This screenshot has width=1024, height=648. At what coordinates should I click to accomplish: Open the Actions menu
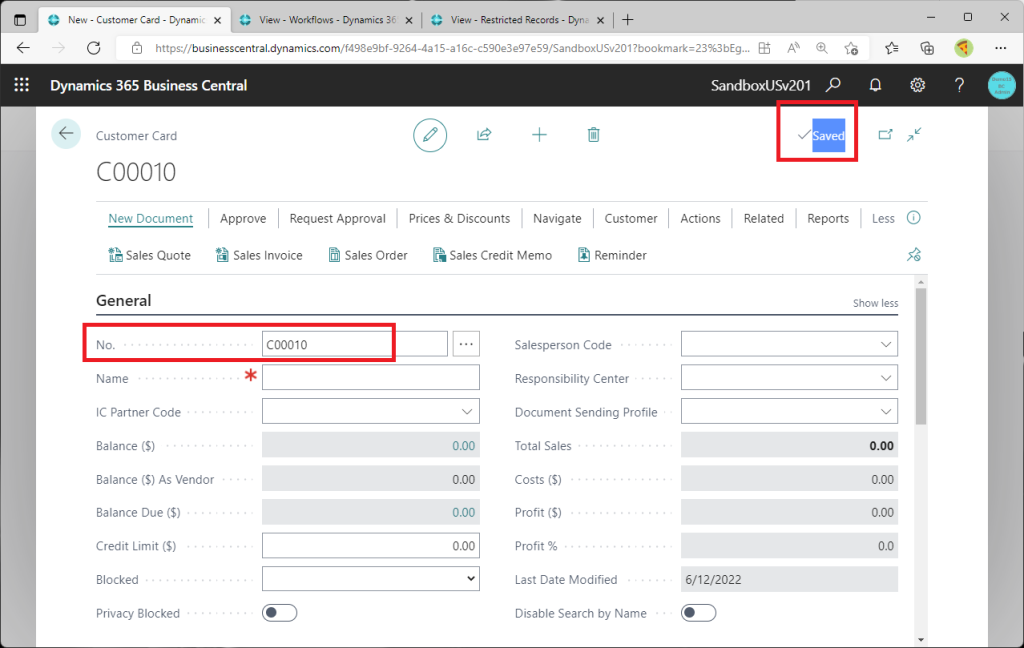pos(700,218)
